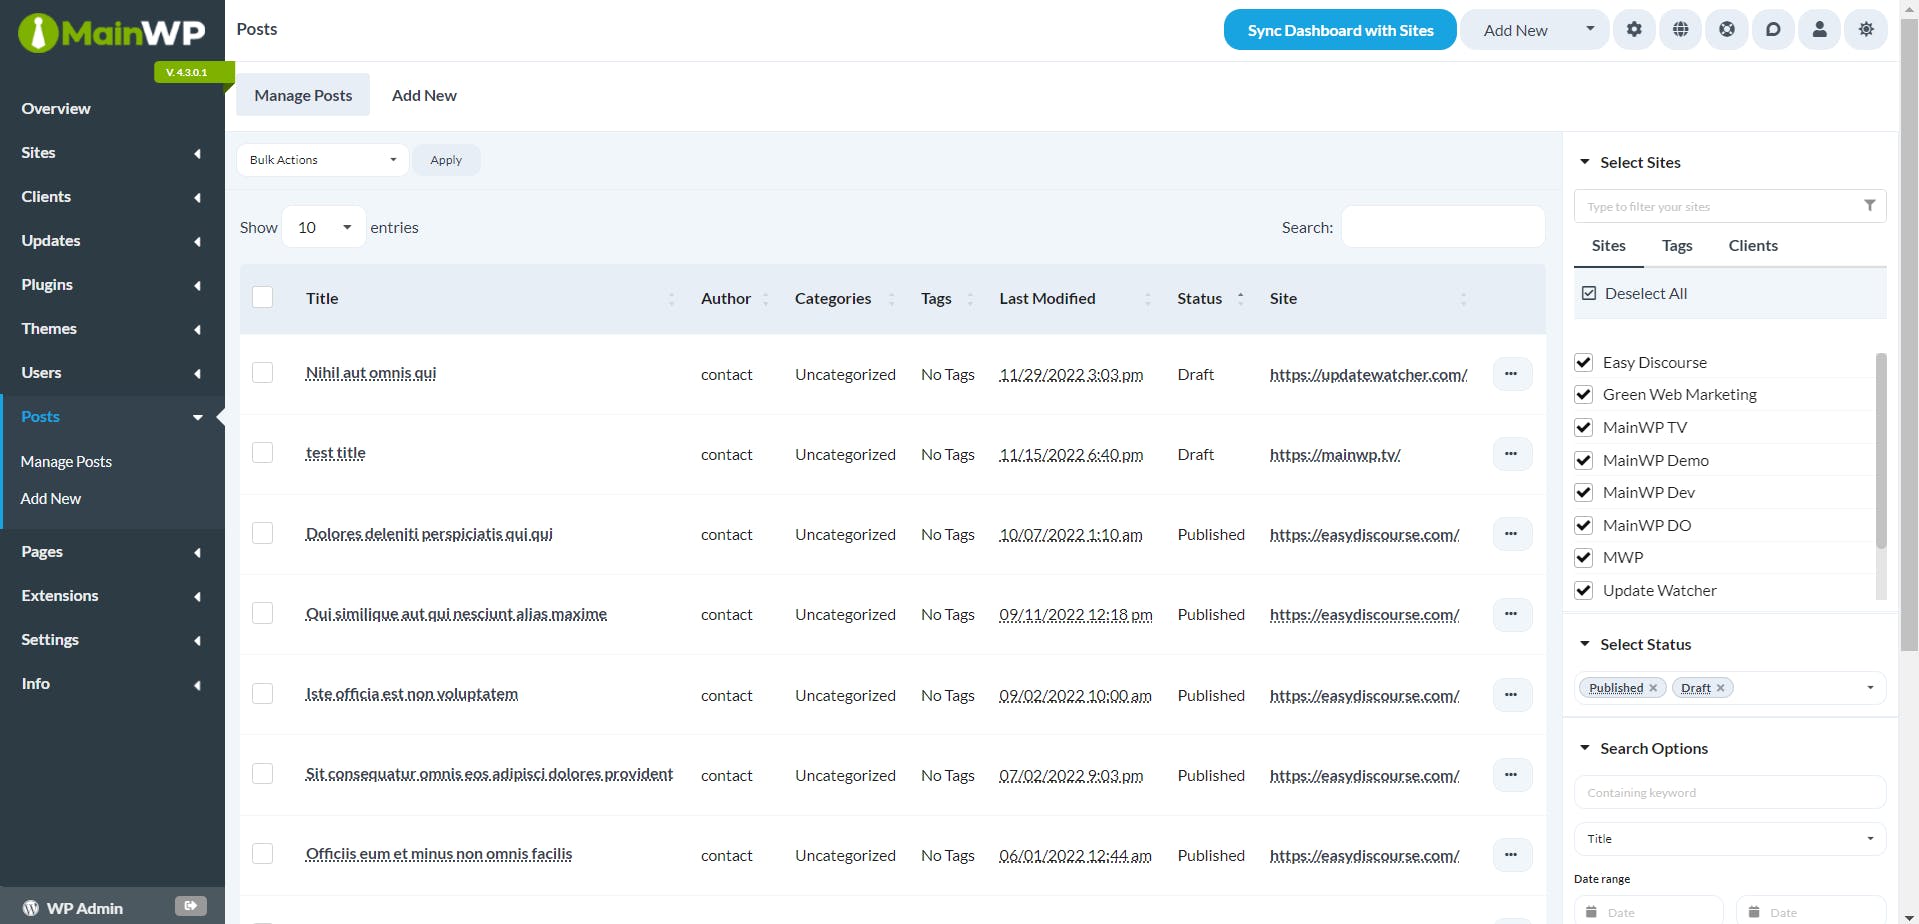Sort table by Title column arrows
Screen dimensions: 1919x924
[x=671, y=299]
